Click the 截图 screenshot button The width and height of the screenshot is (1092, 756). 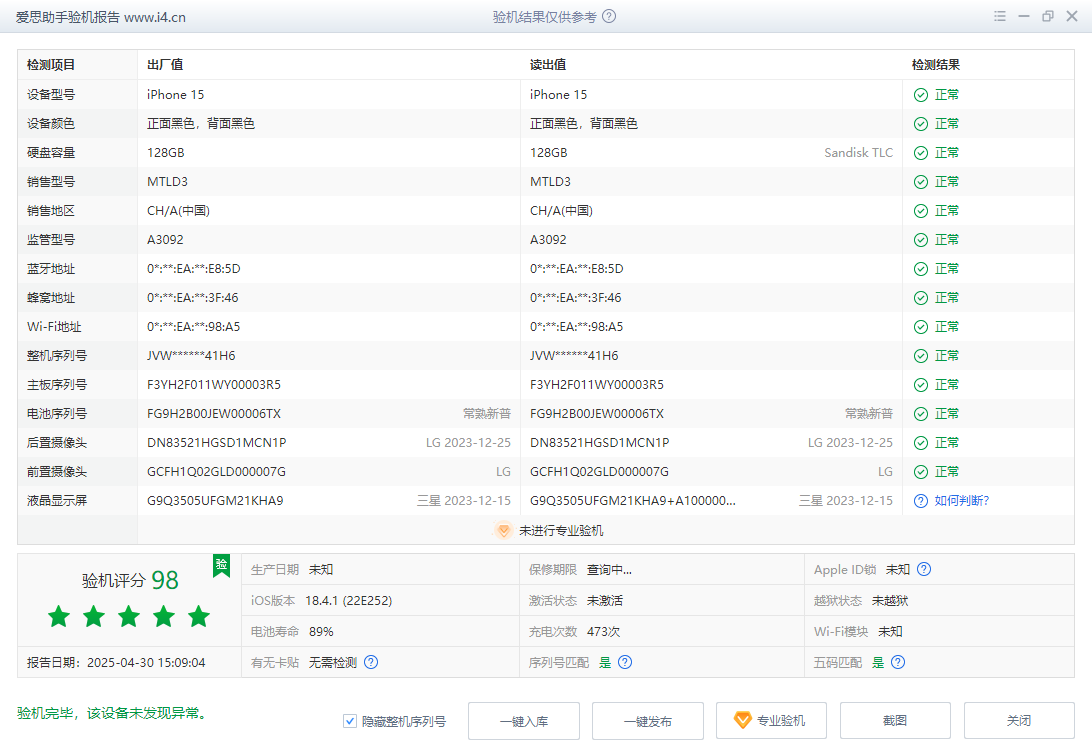pyautogui.click(x=895, y=720)
